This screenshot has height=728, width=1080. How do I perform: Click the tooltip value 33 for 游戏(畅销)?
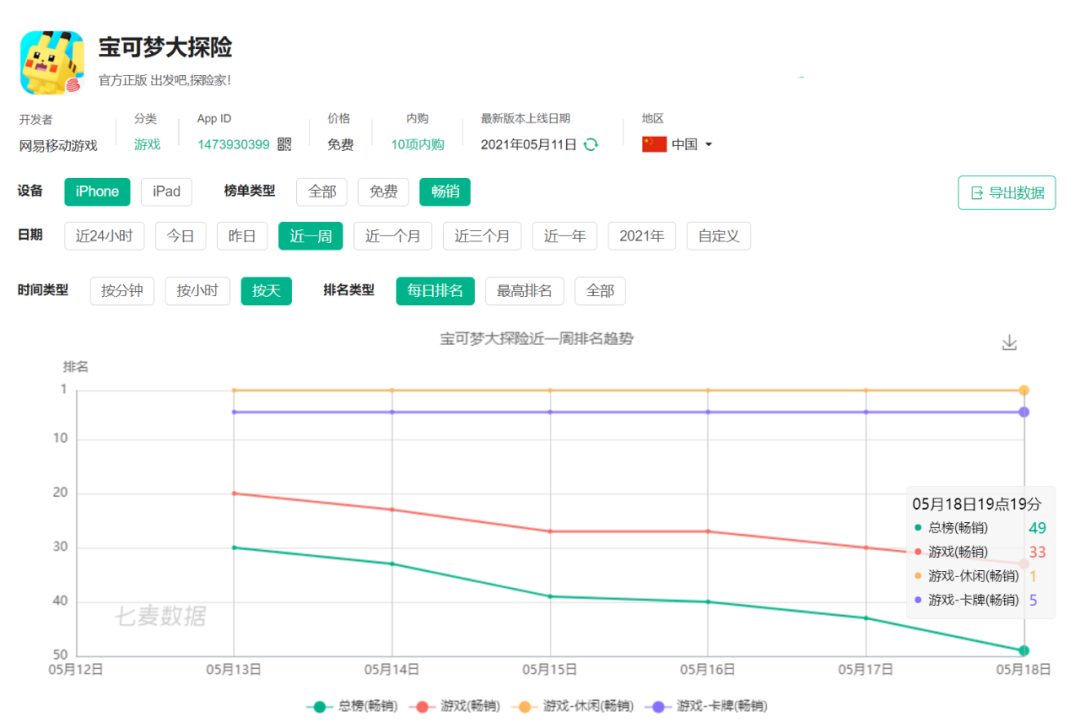(x=1037, y=552)
